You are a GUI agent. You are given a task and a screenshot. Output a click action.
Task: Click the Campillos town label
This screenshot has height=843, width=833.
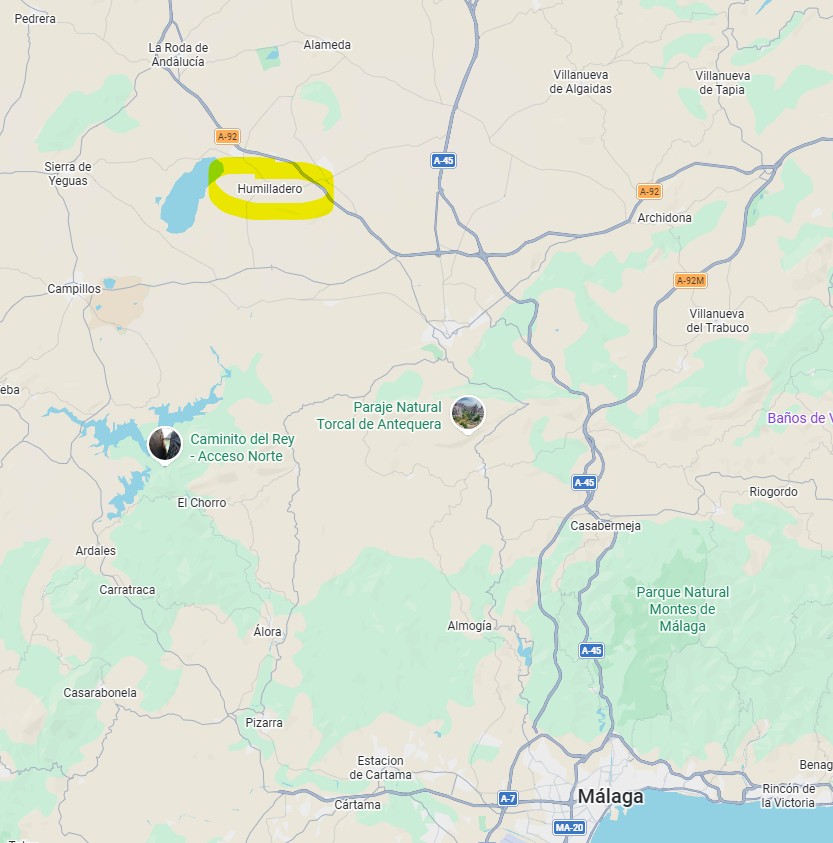click(74, 289)
